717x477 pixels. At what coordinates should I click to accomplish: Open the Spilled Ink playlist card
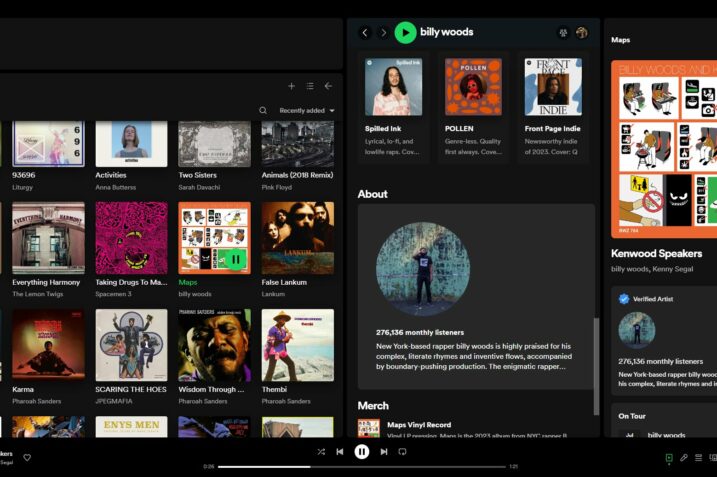[394, 107]
